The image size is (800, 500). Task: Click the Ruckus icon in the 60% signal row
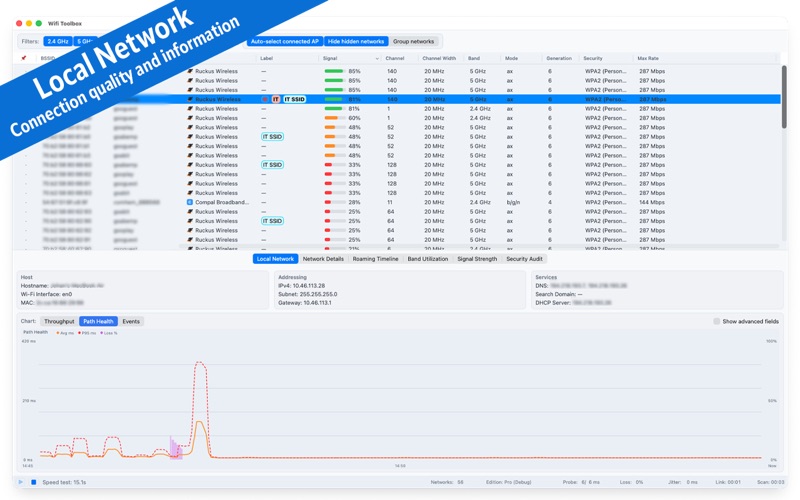[190, 118]
